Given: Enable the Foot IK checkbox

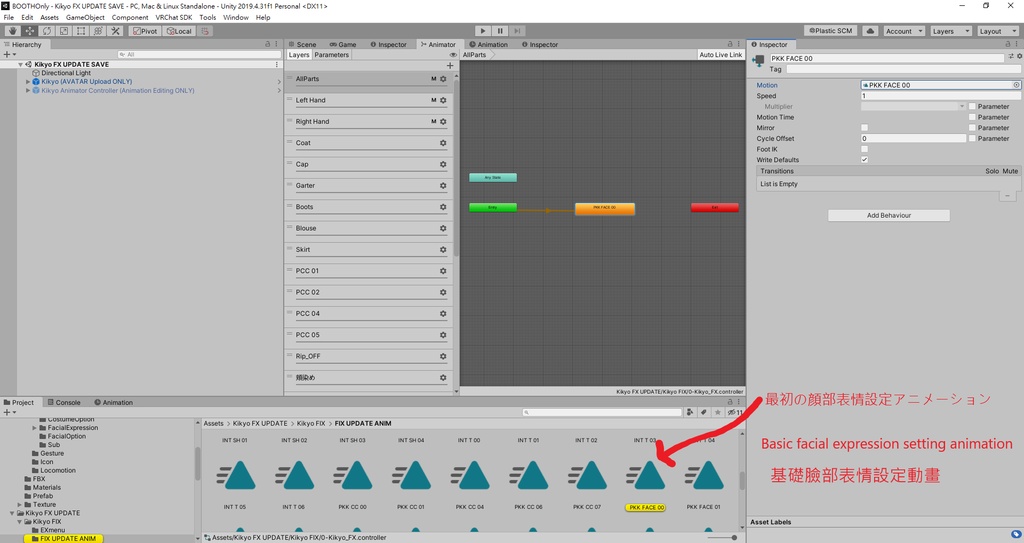Looking at the screenshot, I should coord(864,149).
